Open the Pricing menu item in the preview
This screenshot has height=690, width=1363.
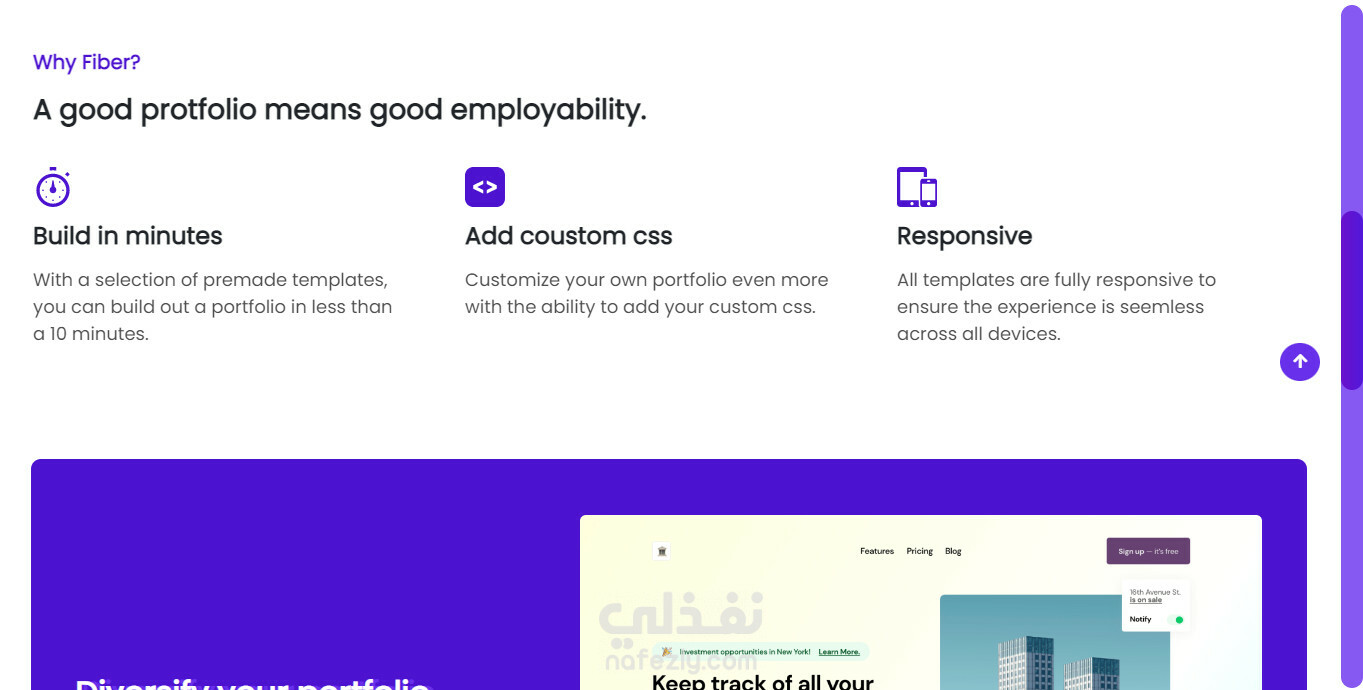(920, 551)
